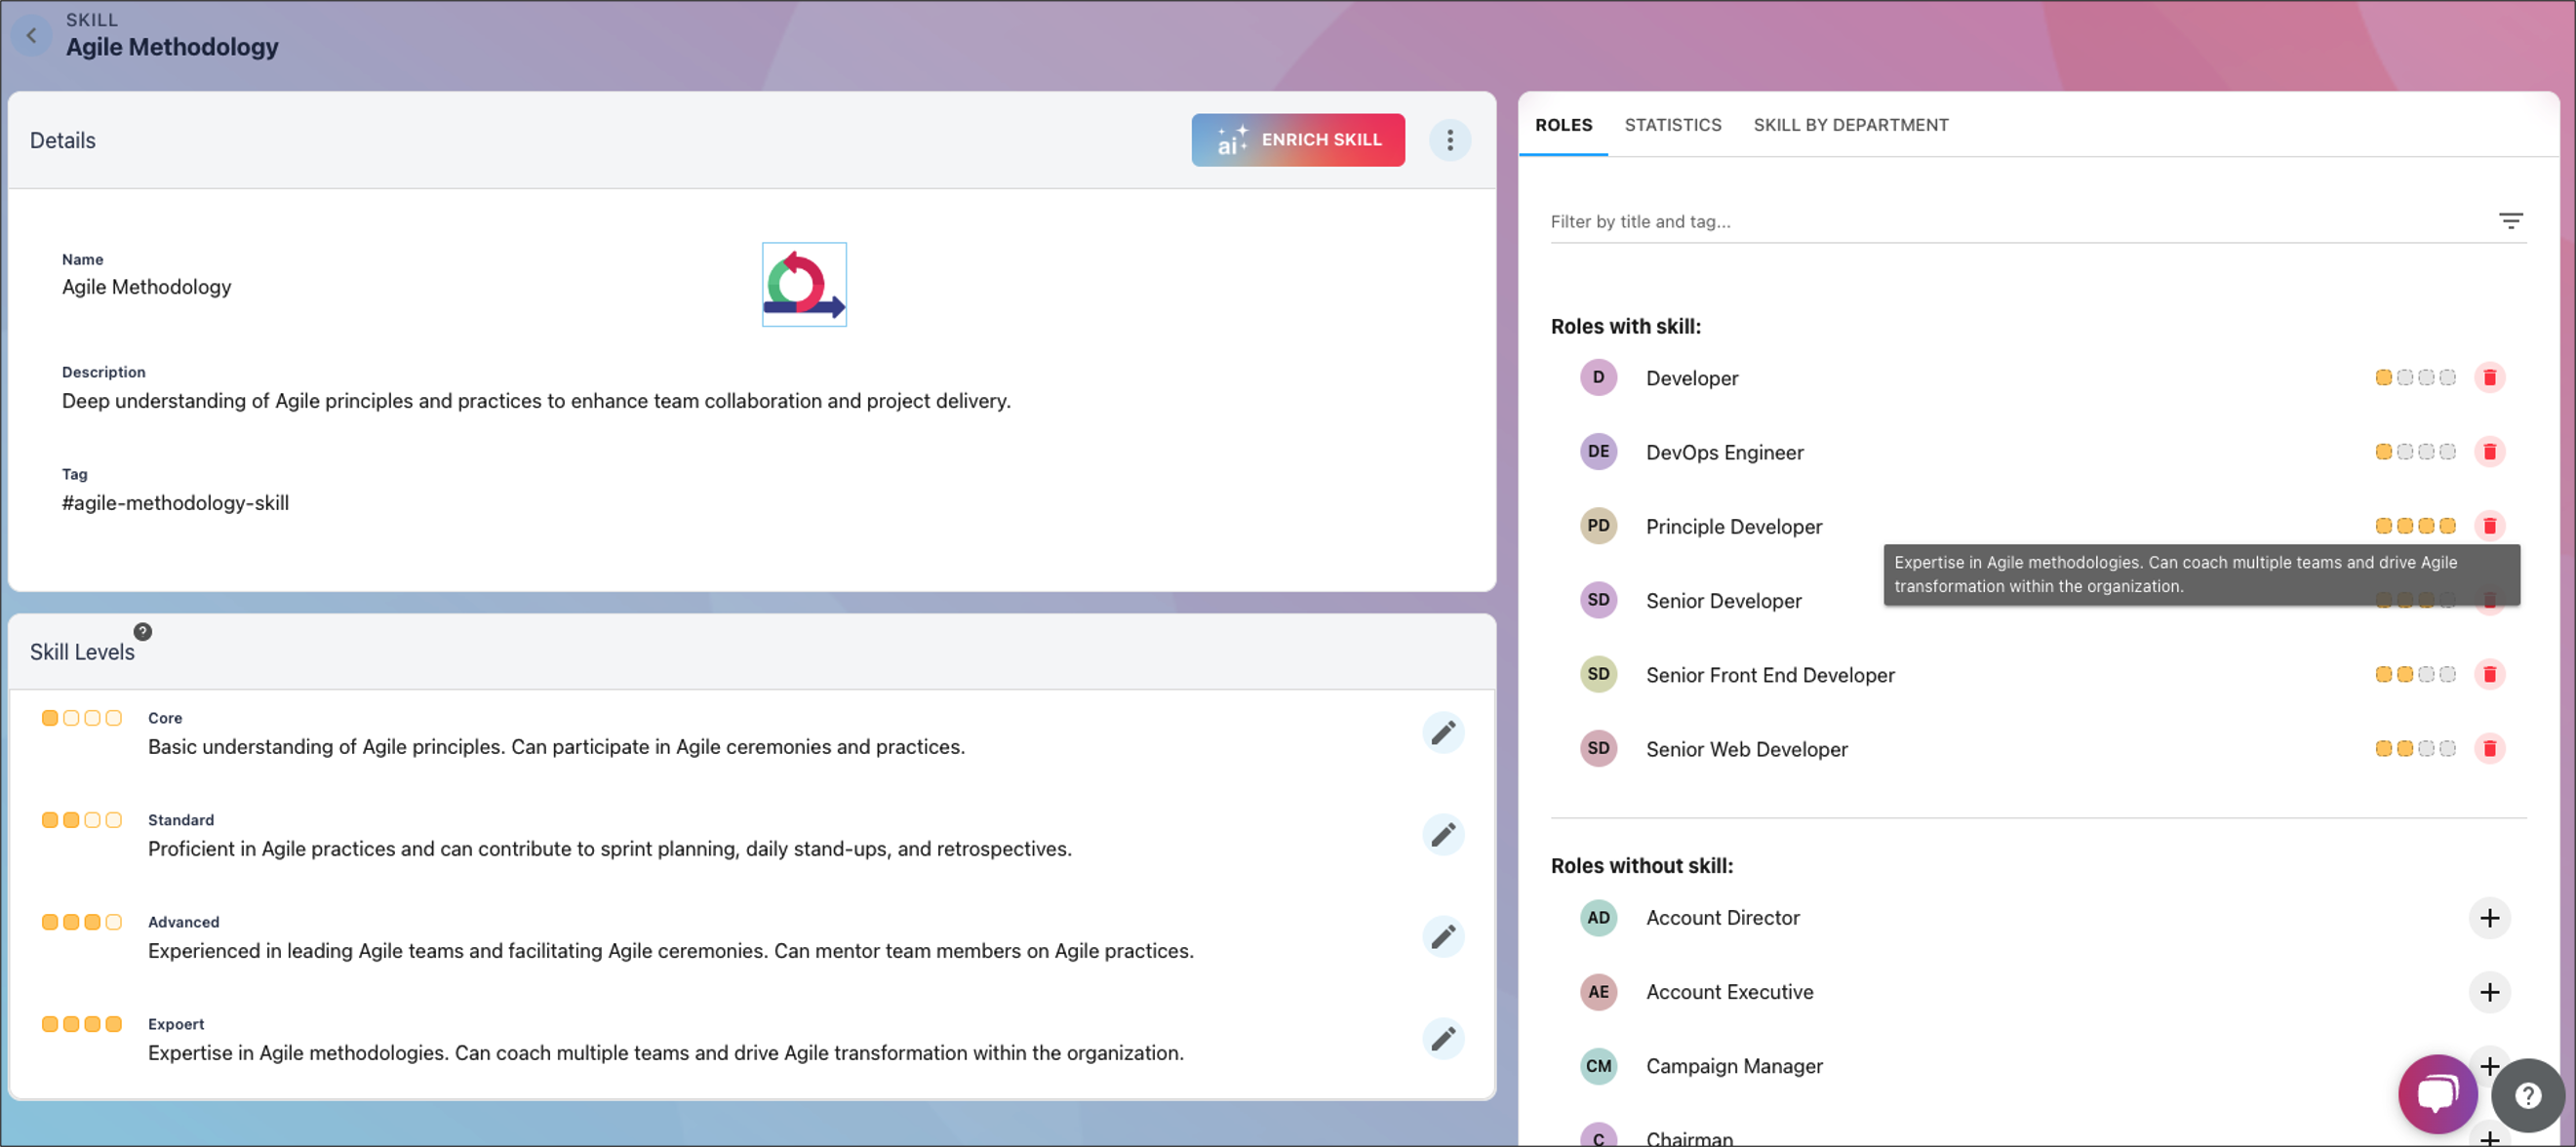Switch to the Statistics tab

1672,125
